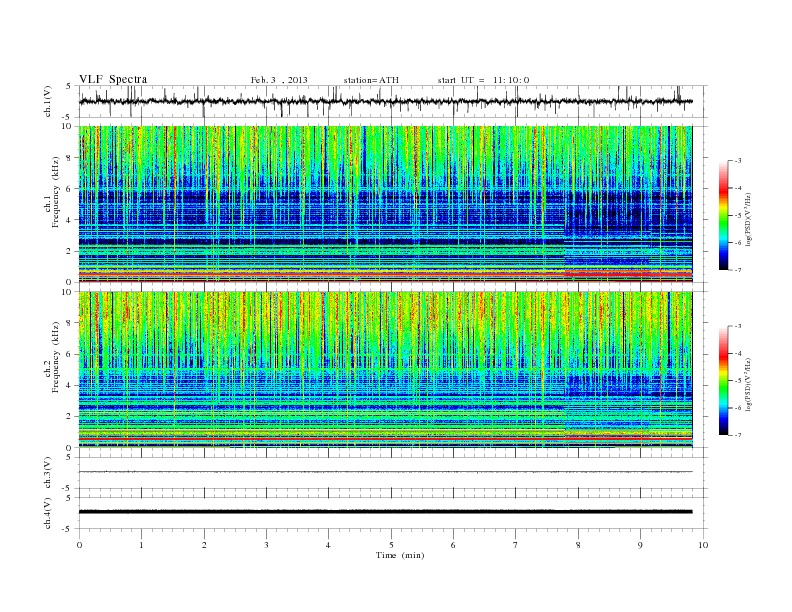Click the "ch.1(V)" waveform axis label
The height and width of the screenshot is (612, 792).
click(x=48, y=101)
